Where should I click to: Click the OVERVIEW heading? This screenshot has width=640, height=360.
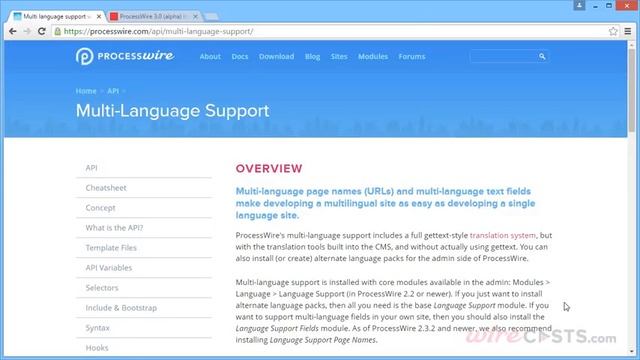(x=269, y=169)
